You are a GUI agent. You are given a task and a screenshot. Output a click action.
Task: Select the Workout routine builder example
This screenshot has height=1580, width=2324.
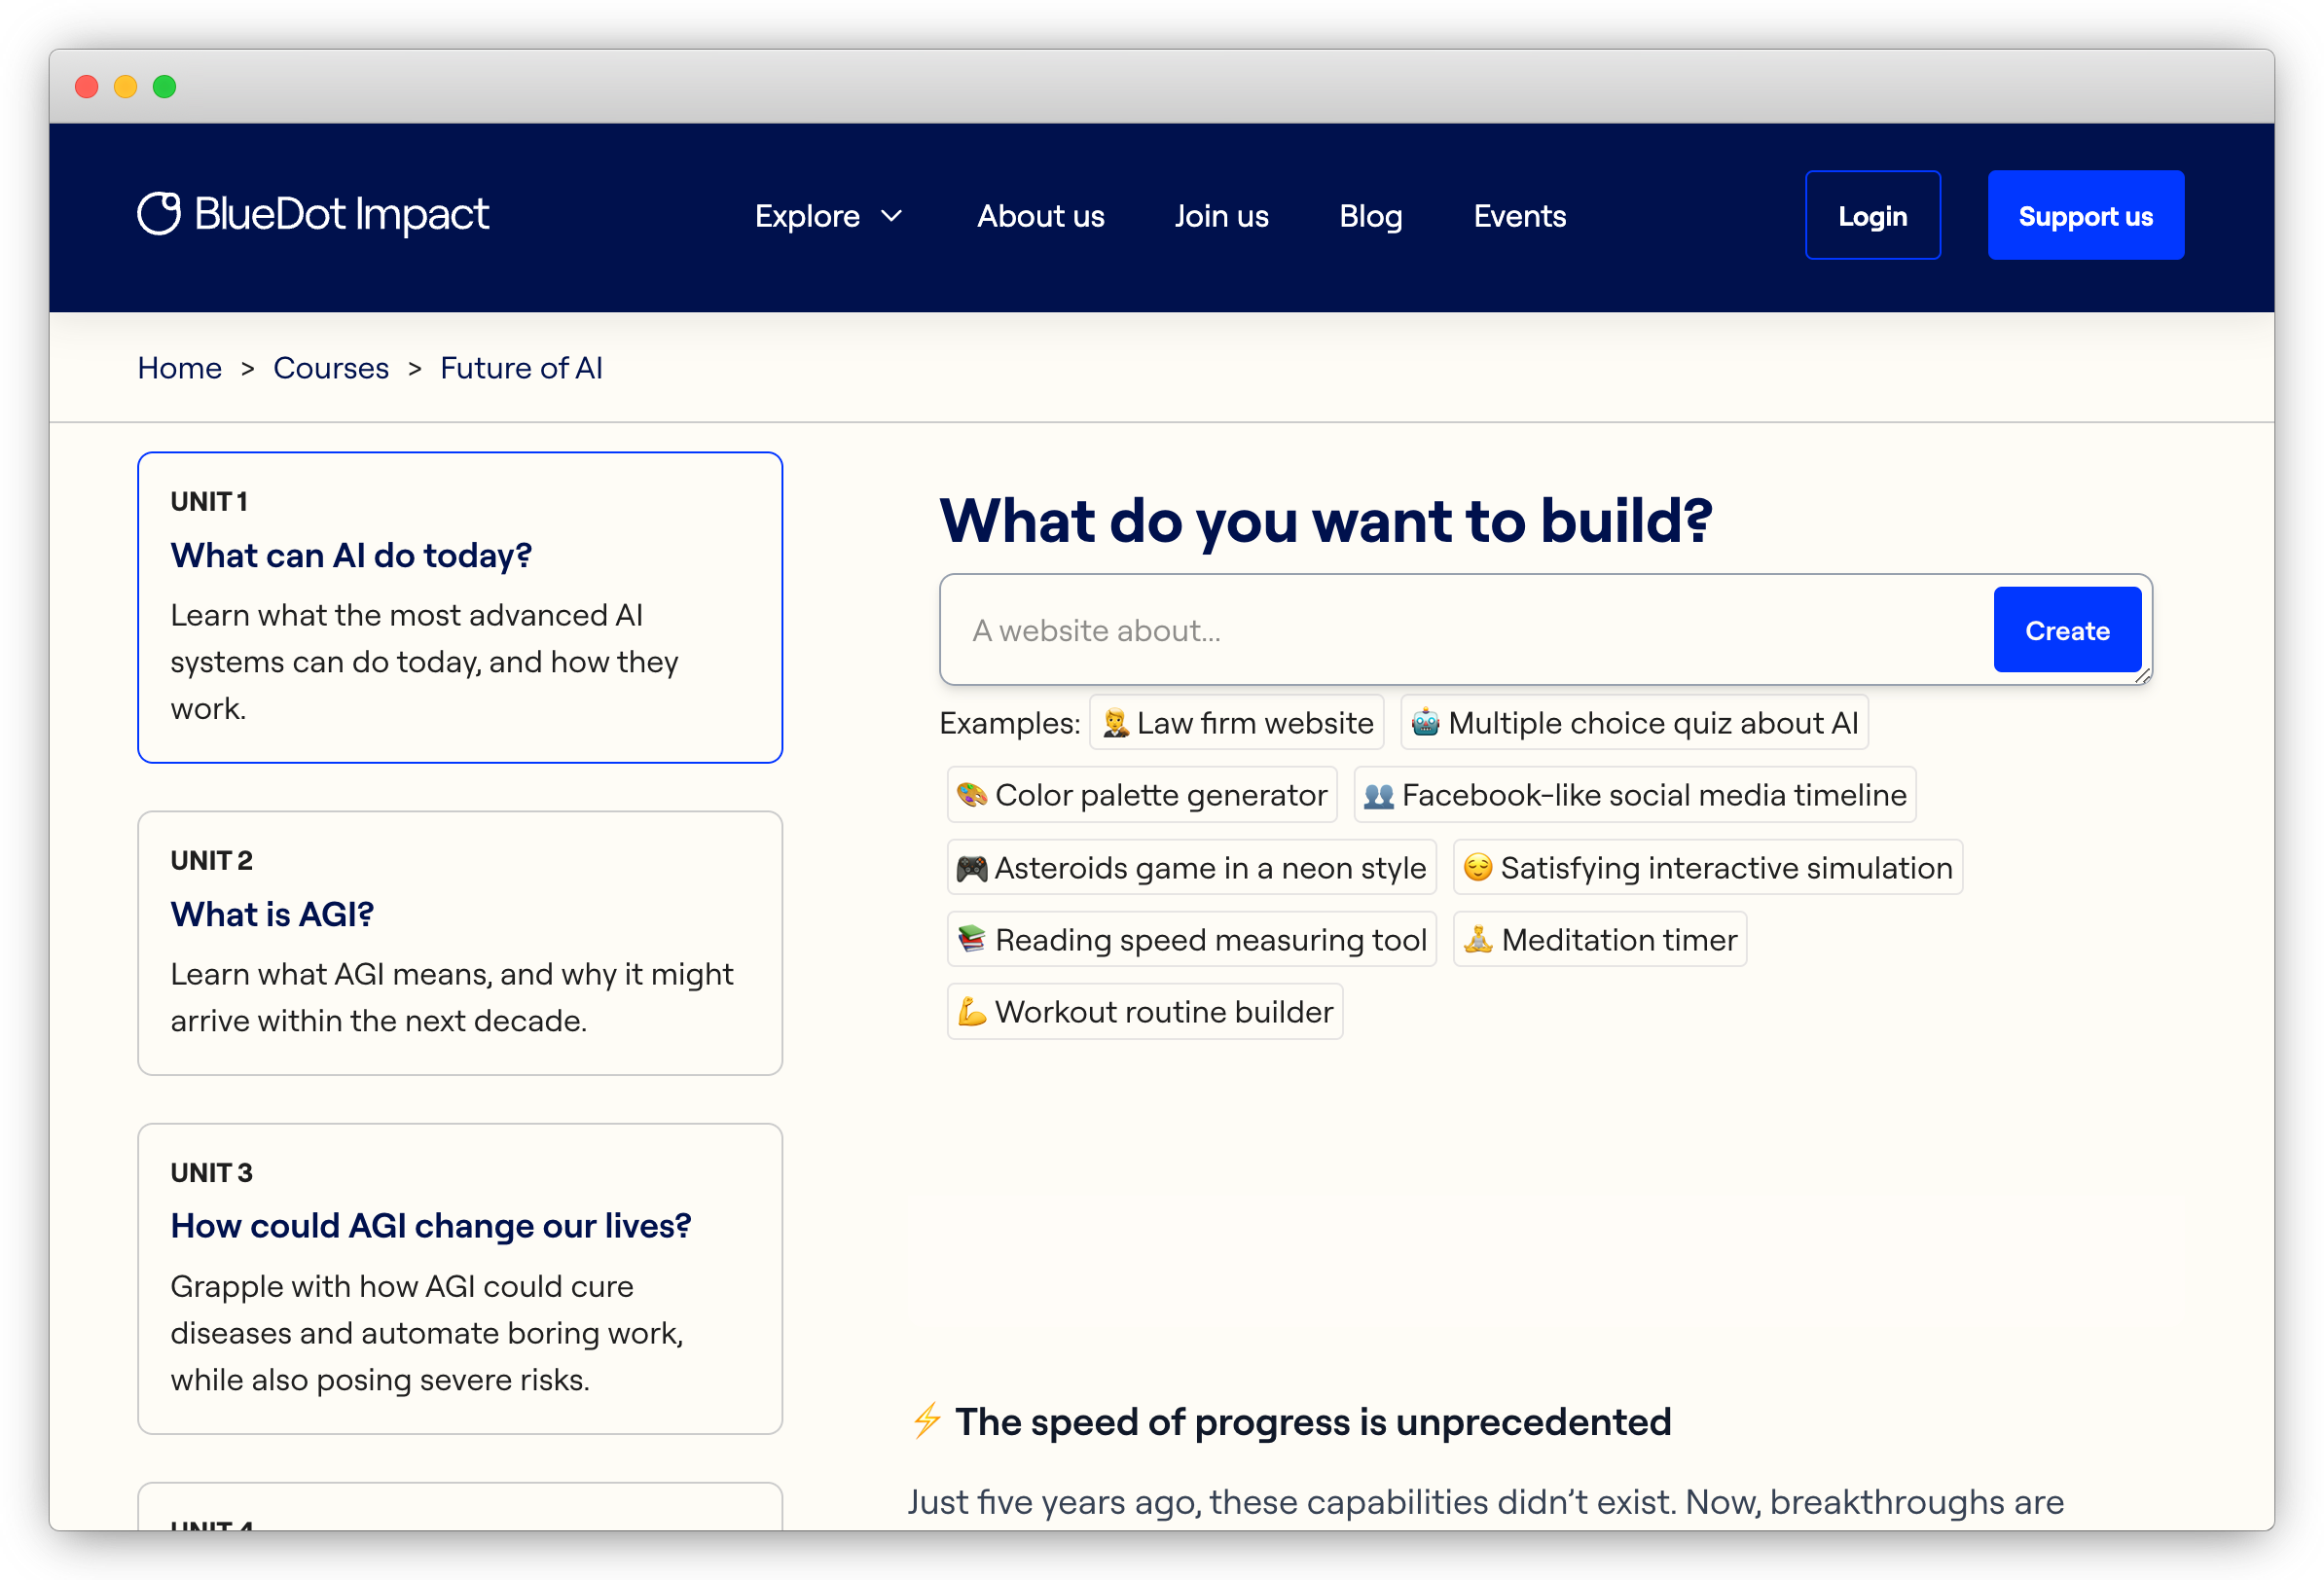(1144, 1011)
